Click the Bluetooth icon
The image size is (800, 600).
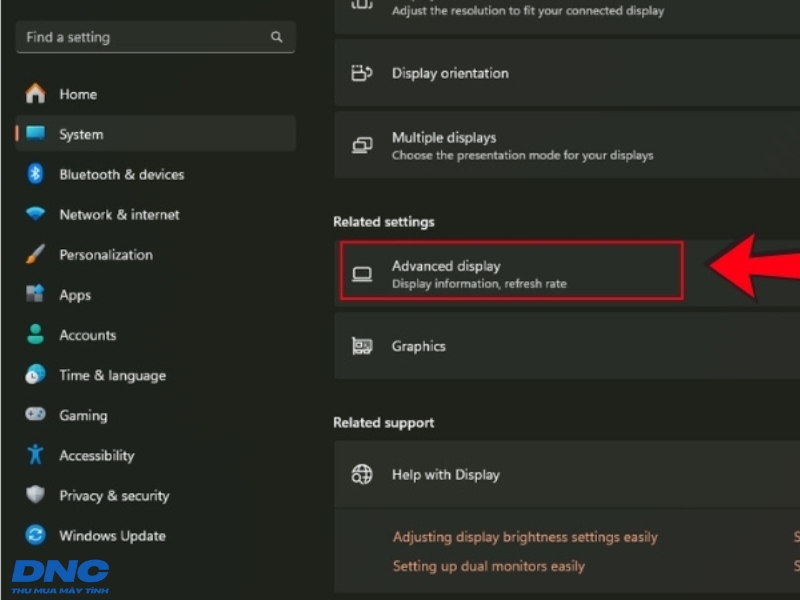tap(35, 174)
